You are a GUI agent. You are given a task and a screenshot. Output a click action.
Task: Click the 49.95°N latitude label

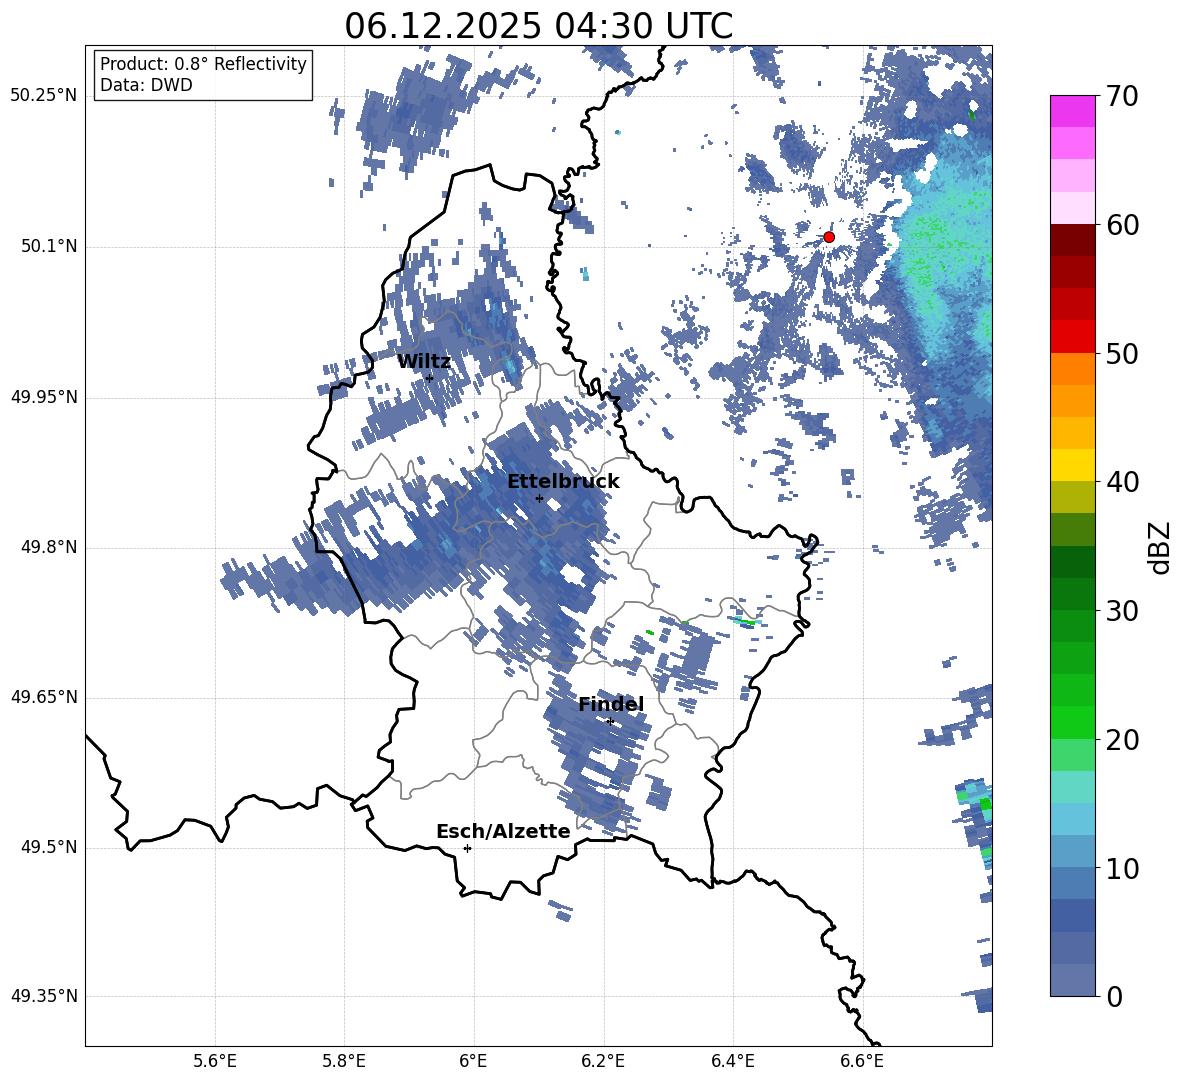(x=44, y=397)
